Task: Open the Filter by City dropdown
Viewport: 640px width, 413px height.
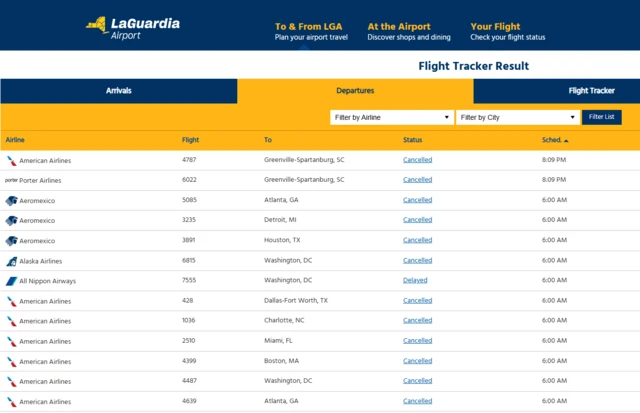Action: click(x=518, y=118)
